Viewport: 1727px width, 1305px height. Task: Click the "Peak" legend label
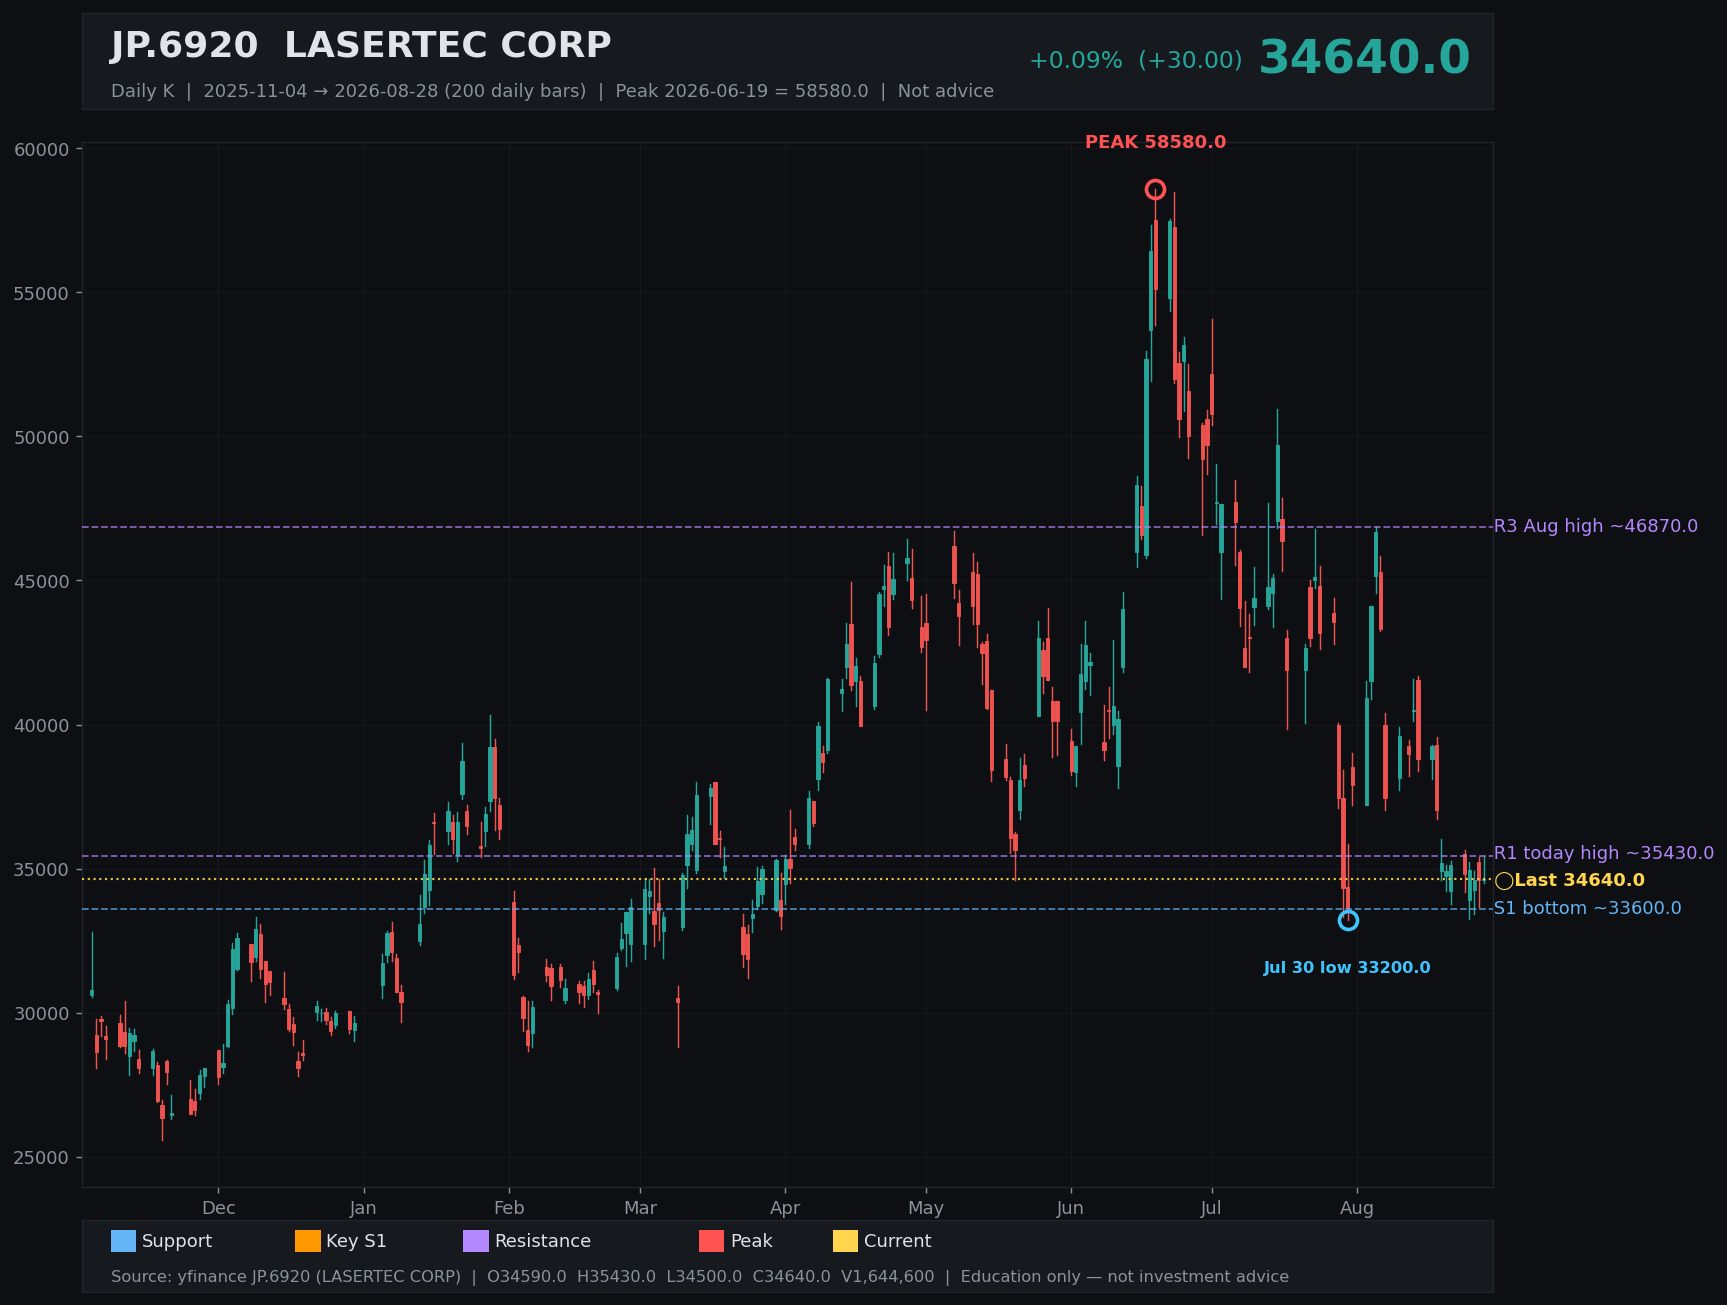point(752,1241)
